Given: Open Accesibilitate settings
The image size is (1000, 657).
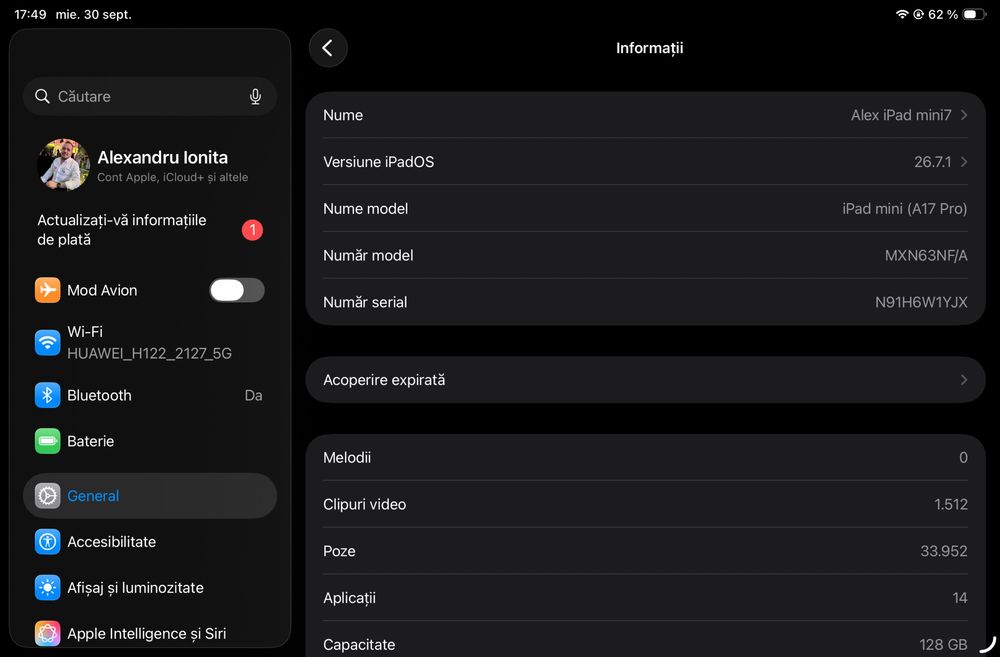Looking at the screenshot, I should coord(150,542).
